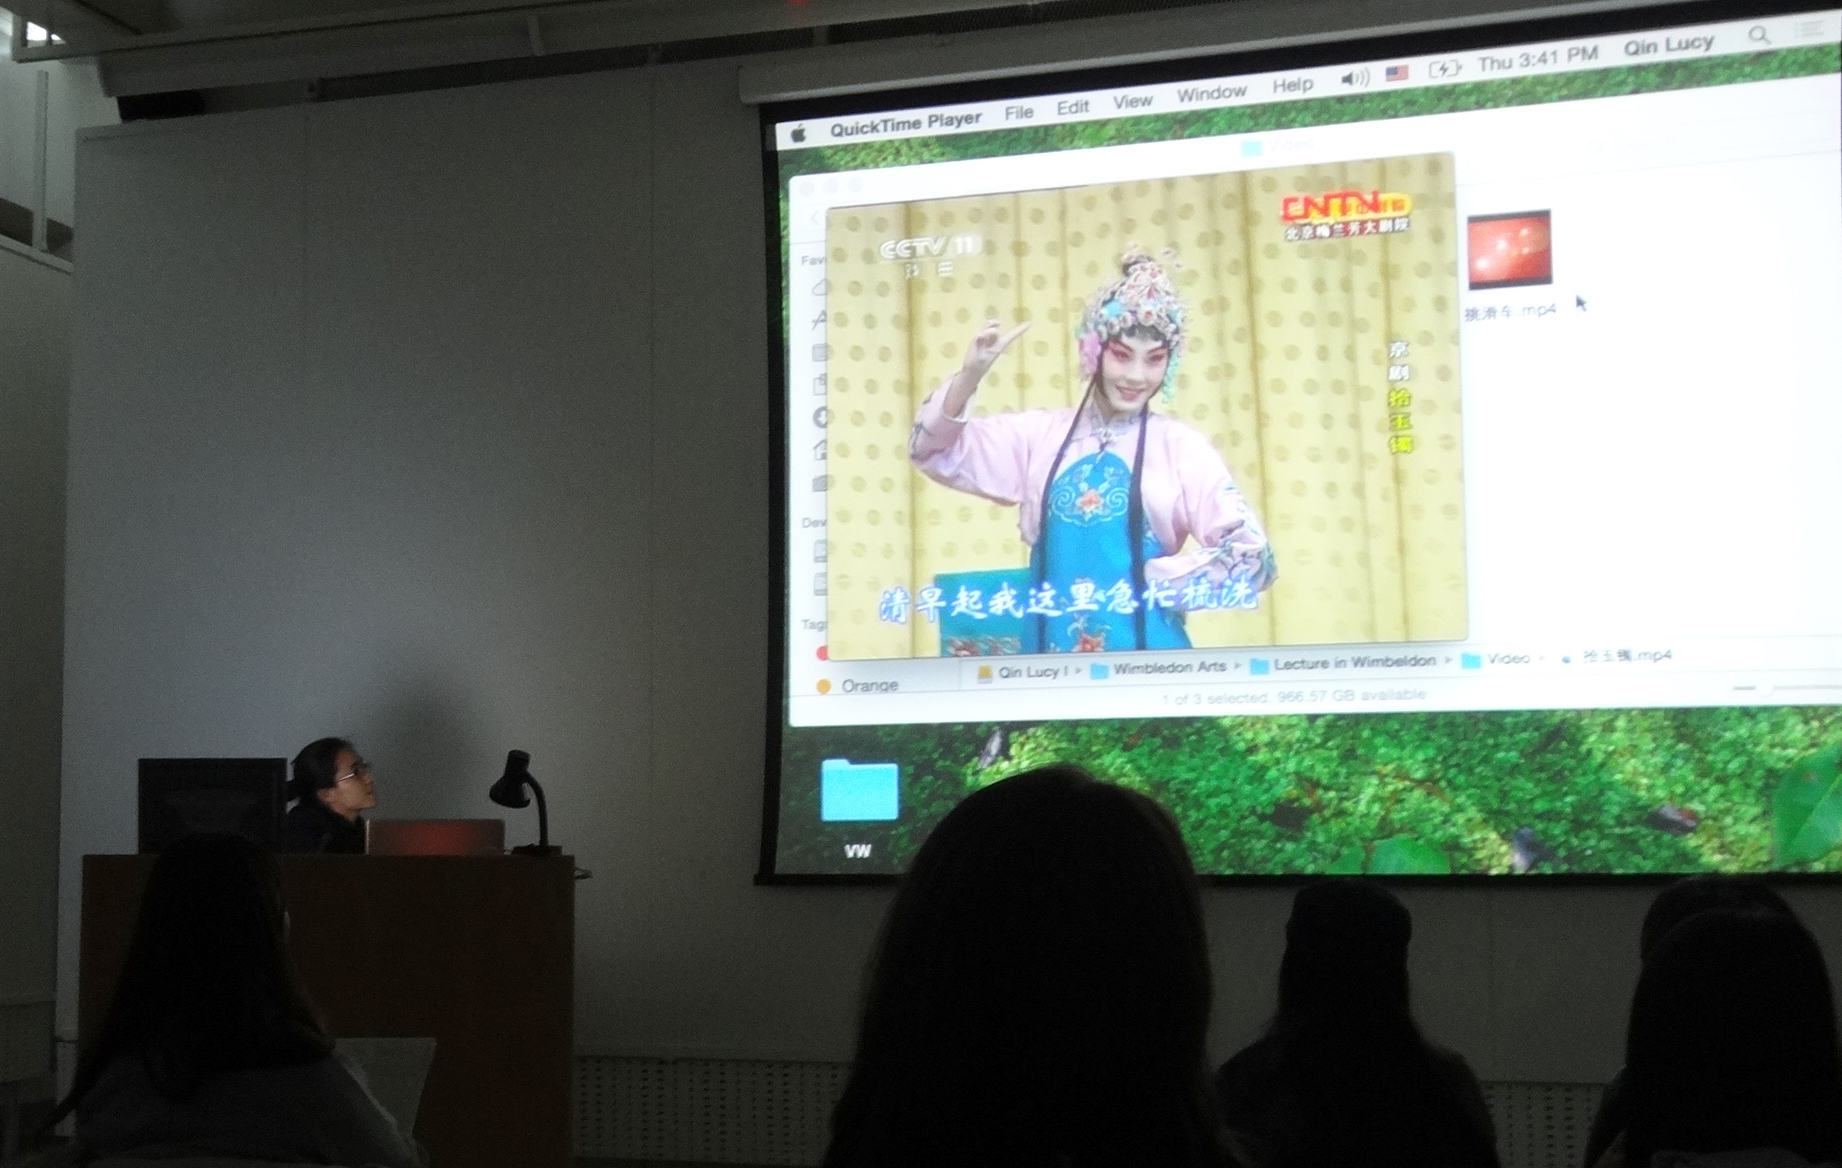Click the volume icon in menu bar
Screen dimensions: 1842x1168
1354,78
